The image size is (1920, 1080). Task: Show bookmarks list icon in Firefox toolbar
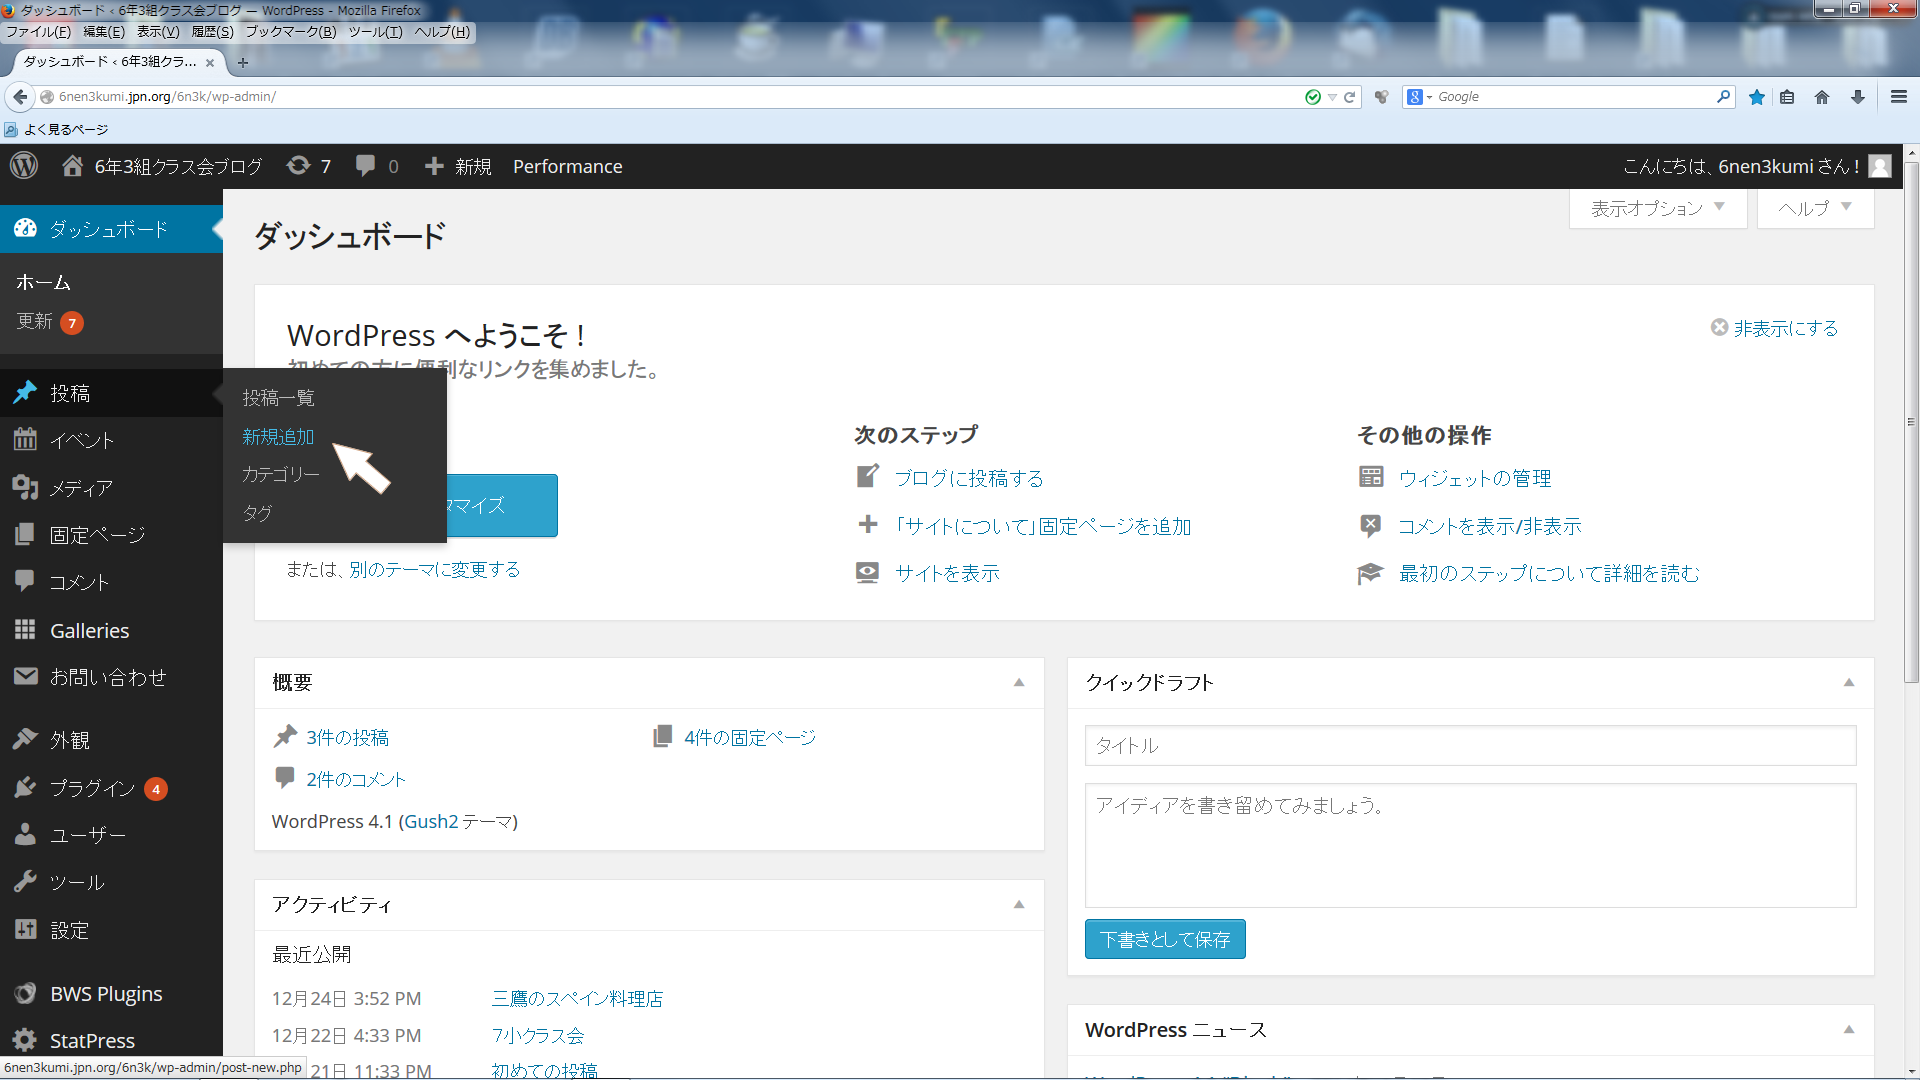click(x=1788, y=97)
